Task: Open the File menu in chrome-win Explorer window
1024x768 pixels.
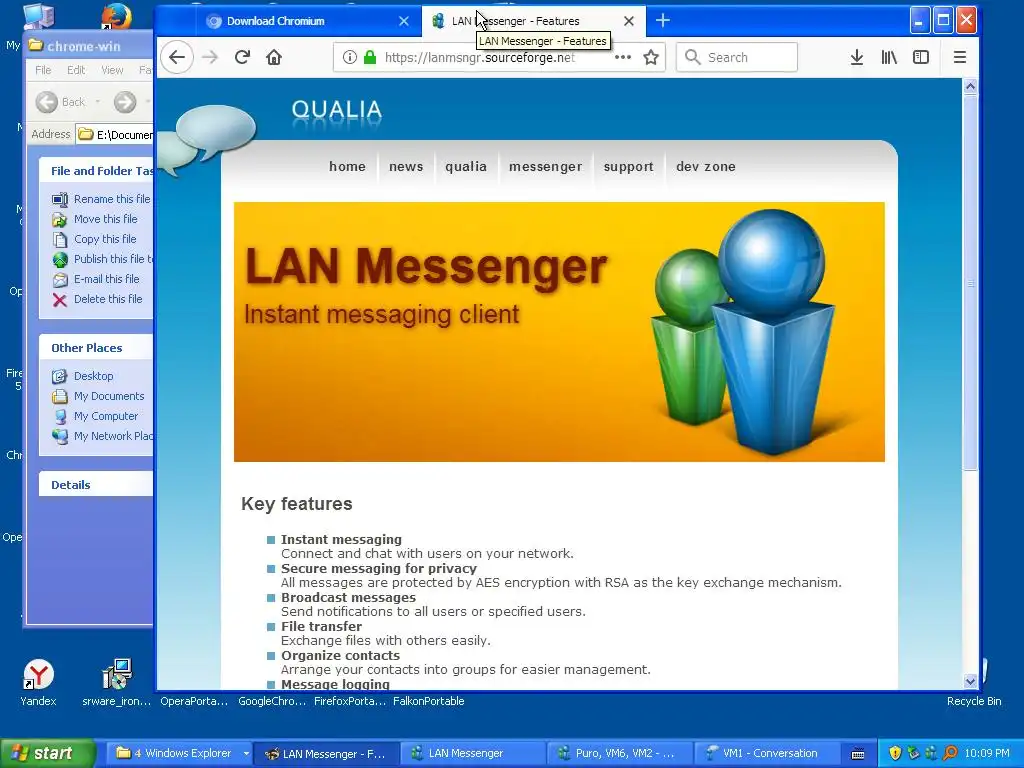Action: 43,70
